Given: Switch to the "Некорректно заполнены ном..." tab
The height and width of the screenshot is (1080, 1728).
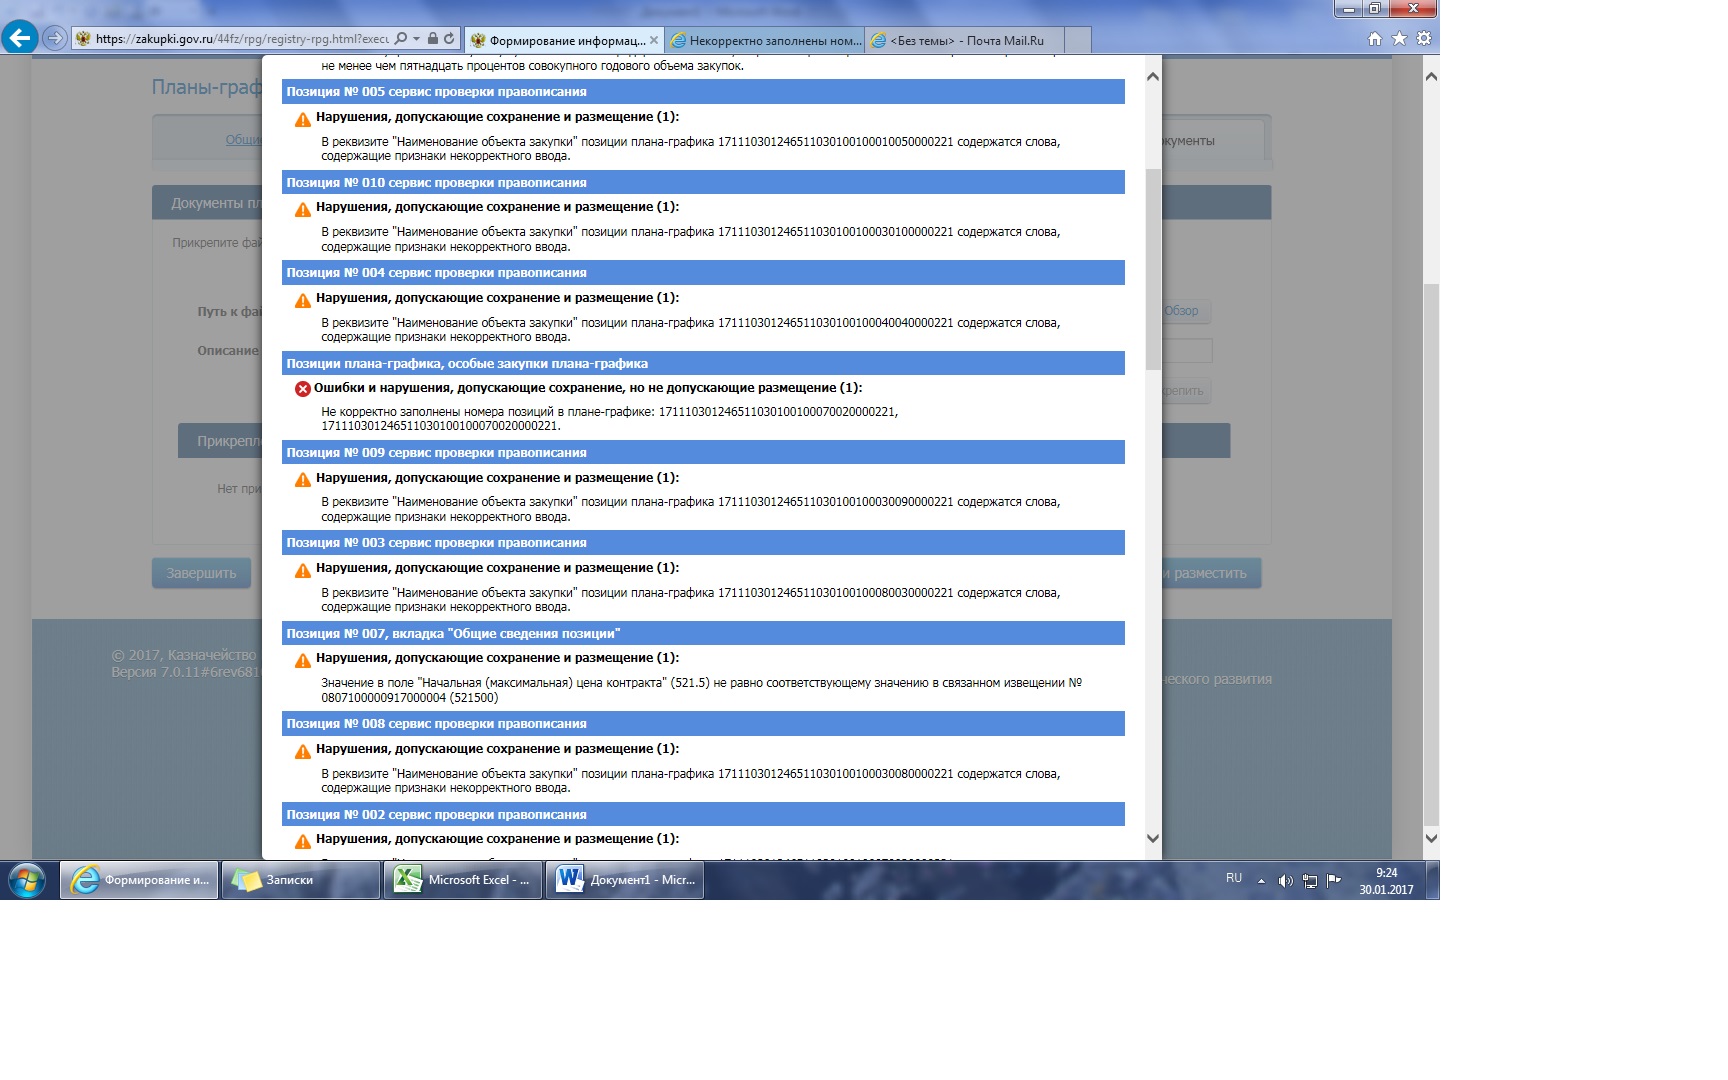Looking at the screenshot, I should 765,41.
